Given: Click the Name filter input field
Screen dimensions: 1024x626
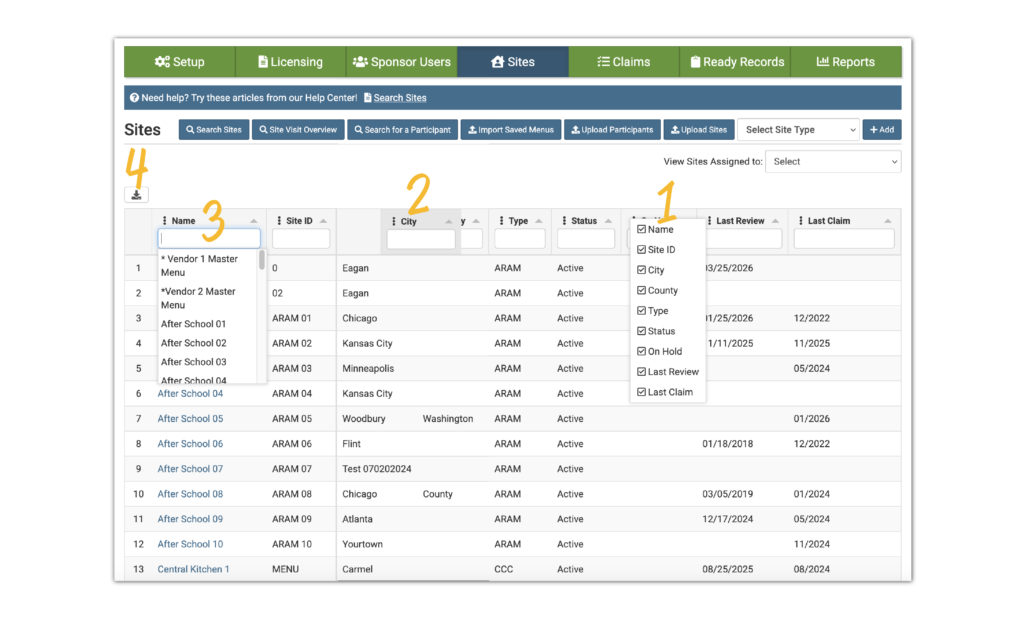Looking at the screenshot, I should pyautogui.click(x=209, y=238).
